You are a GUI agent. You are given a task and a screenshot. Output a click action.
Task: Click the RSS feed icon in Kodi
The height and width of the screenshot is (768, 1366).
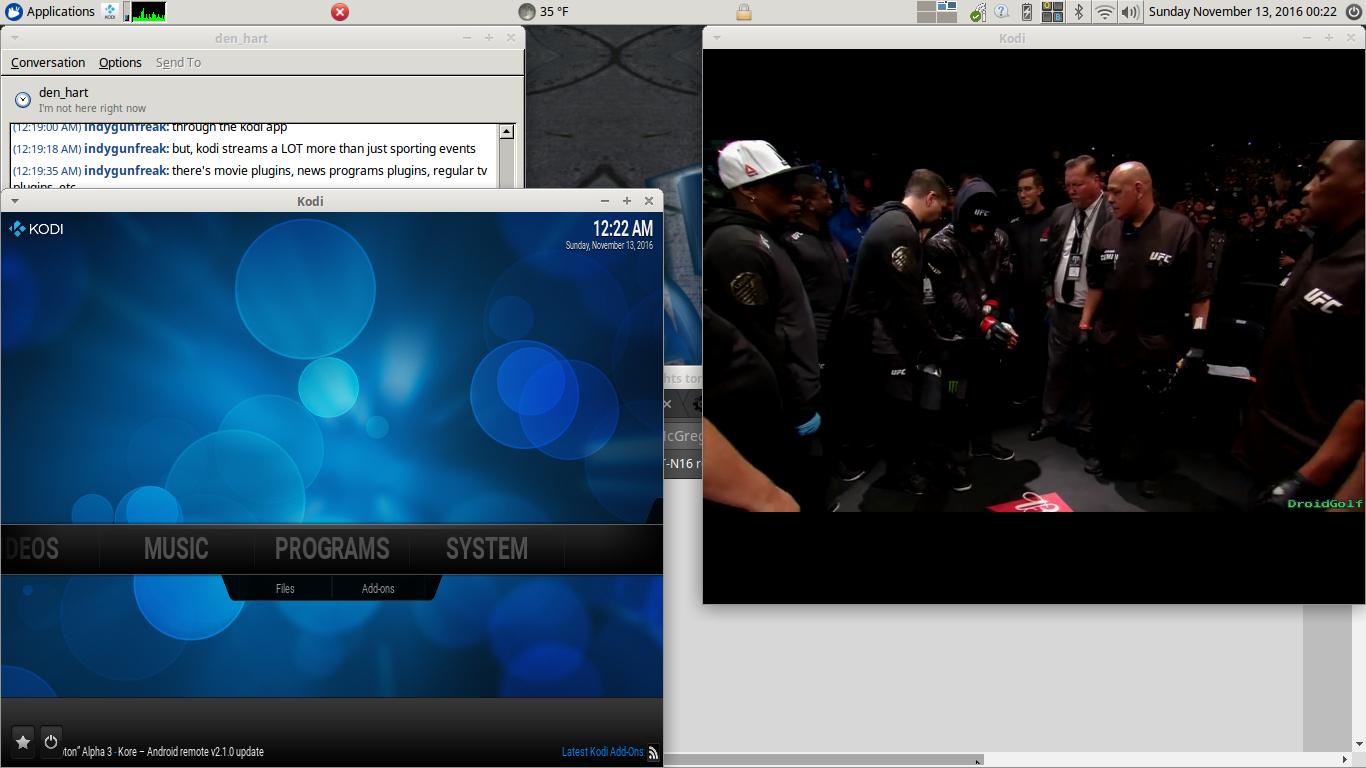653,753
